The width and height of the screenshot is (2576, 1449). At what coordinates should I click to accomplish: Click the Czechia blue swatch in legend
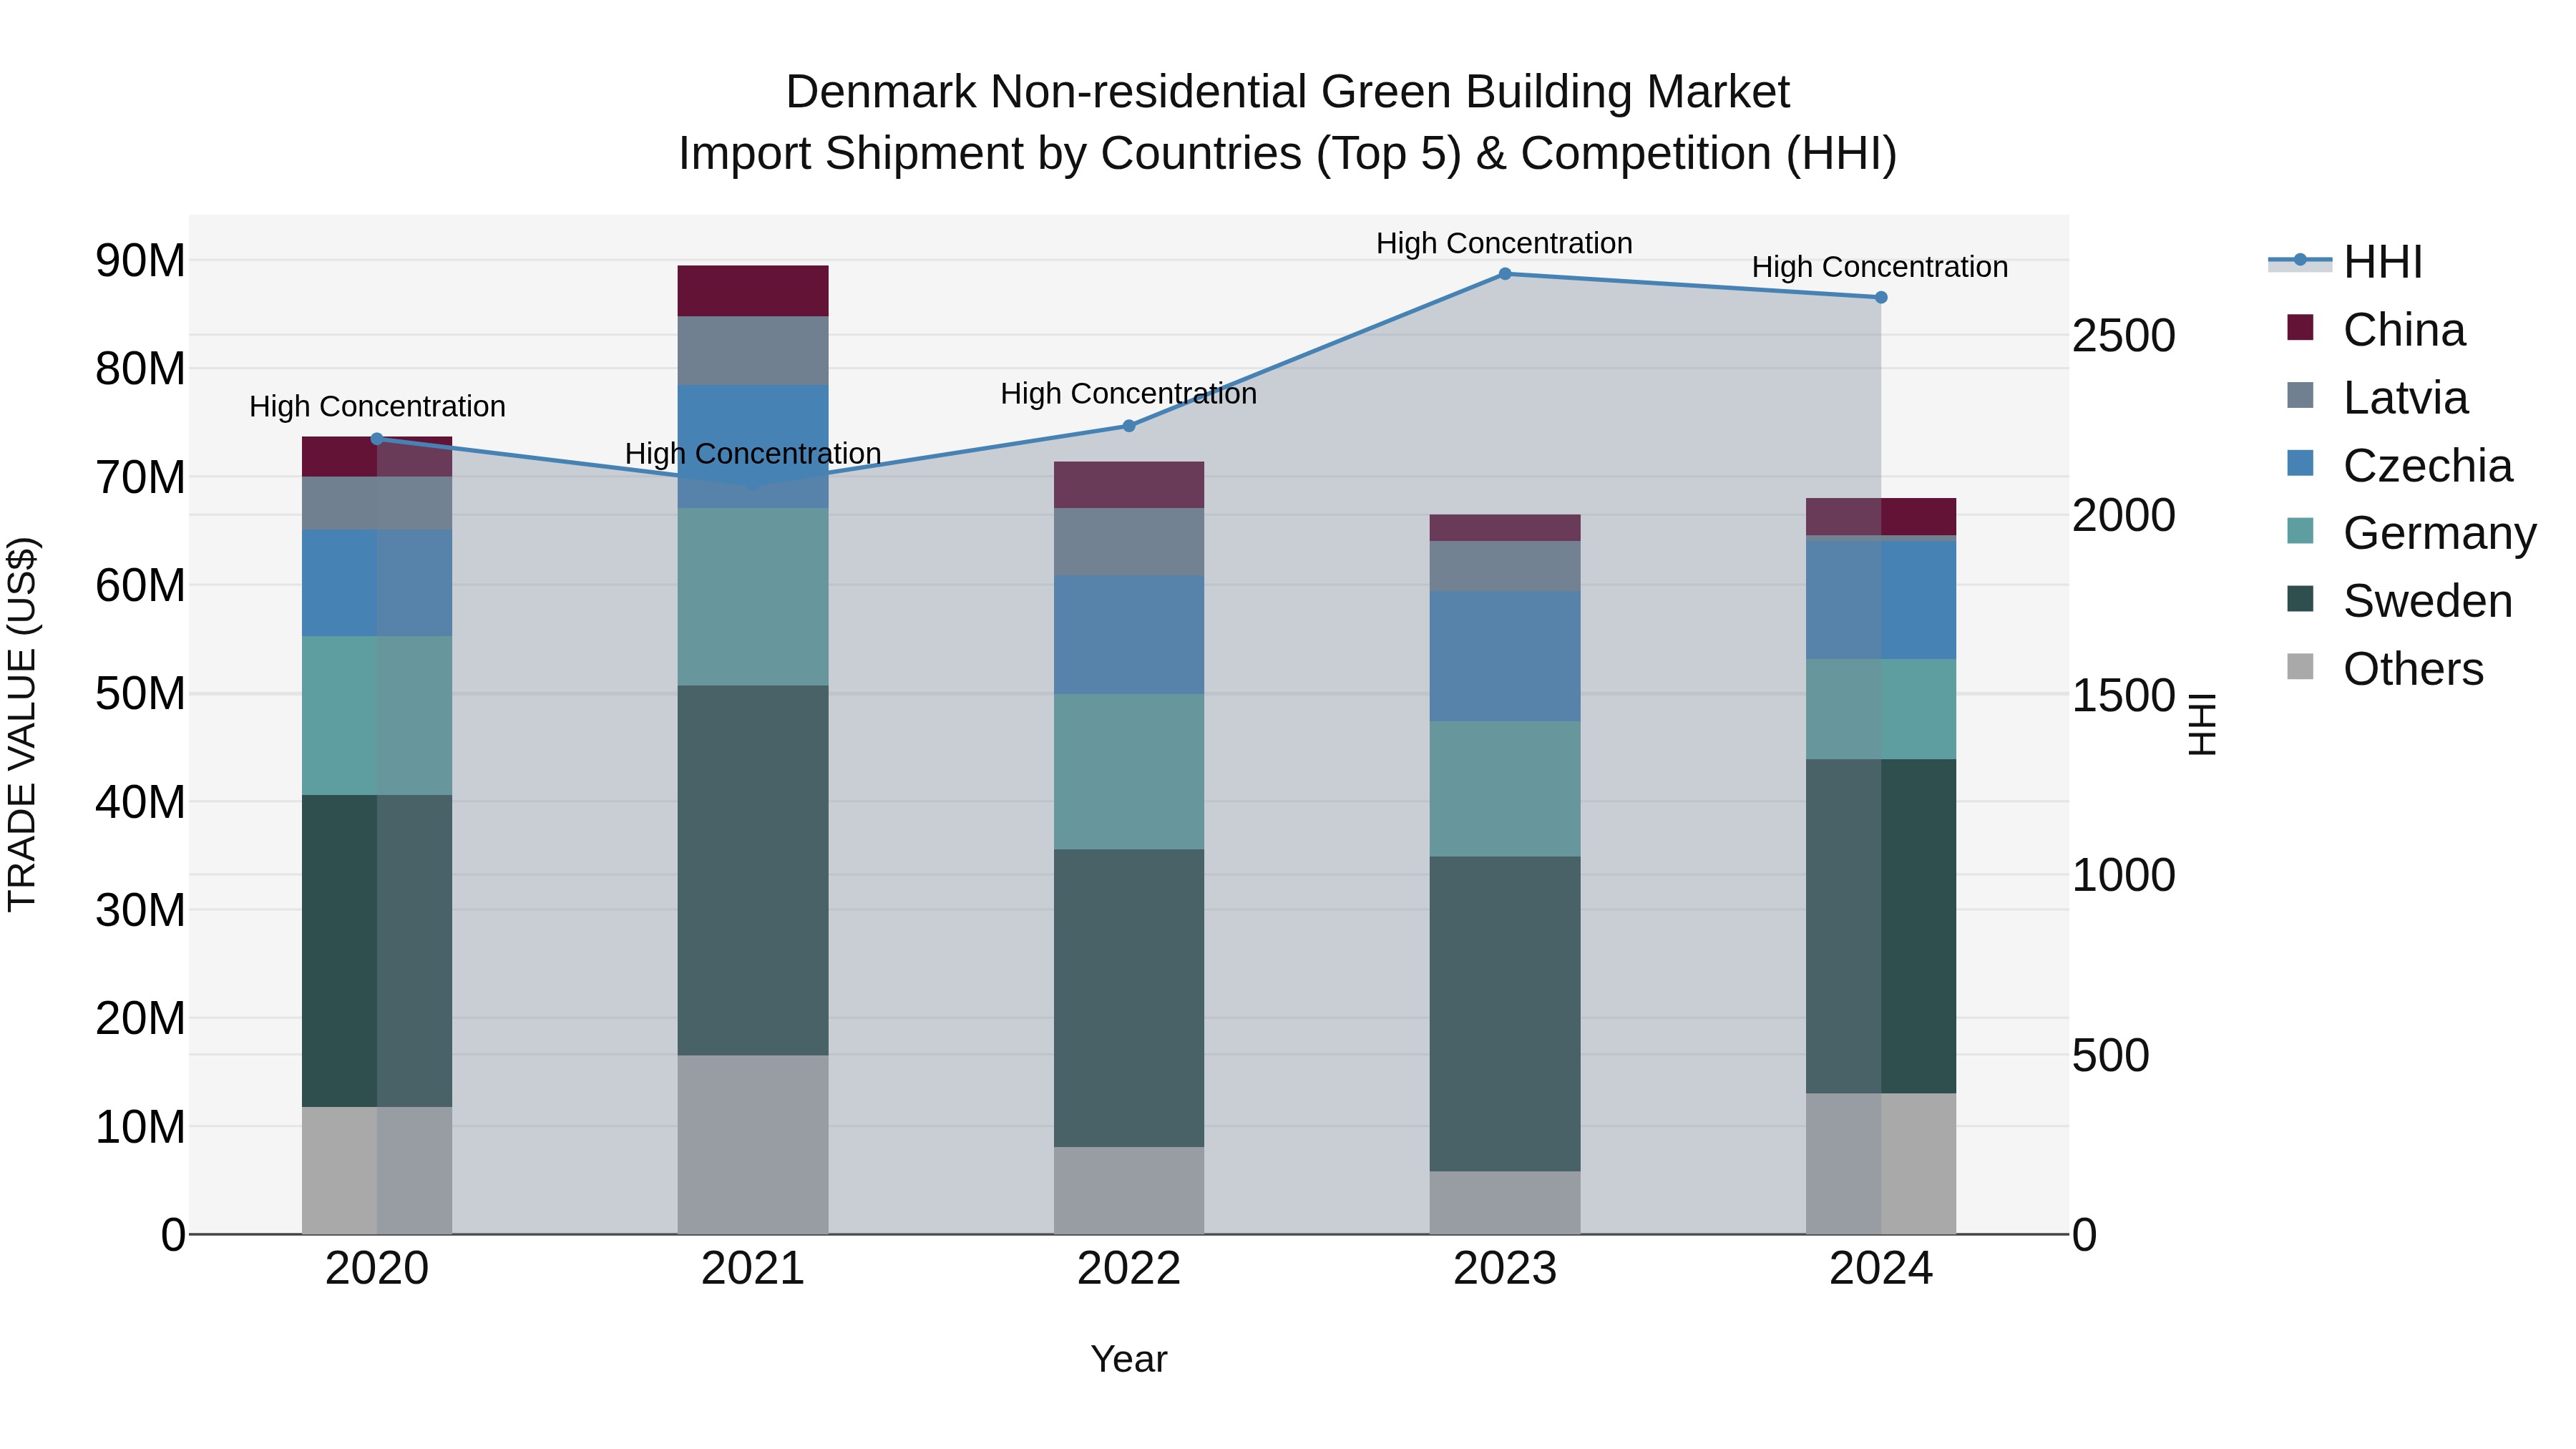(x=2300, y=463)
